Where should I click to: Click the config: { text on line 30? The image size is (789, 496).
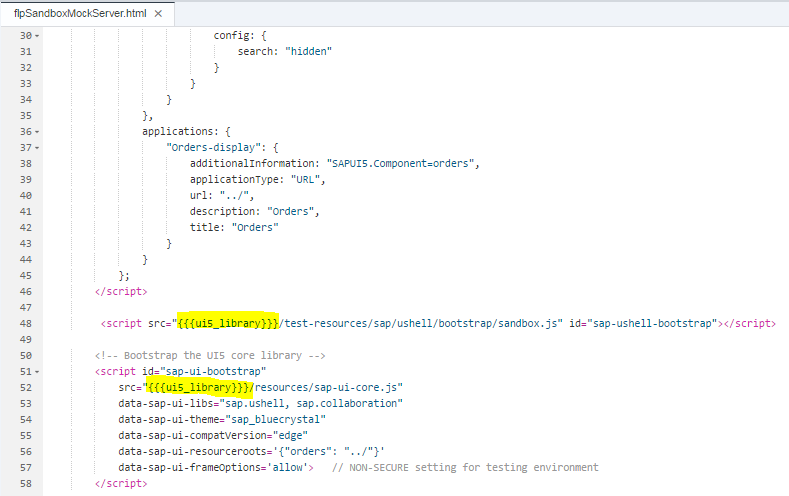(240, 35)
